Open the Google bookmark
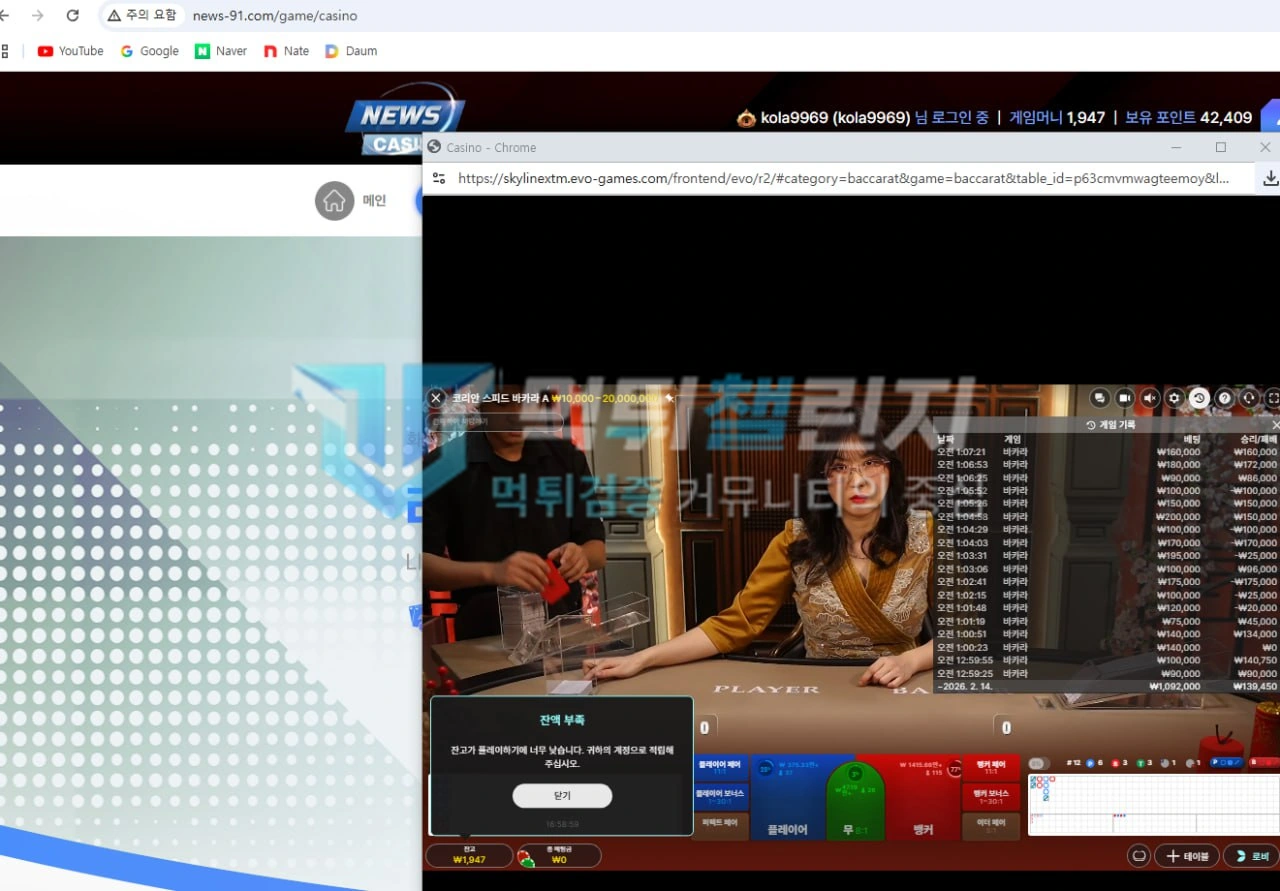The image size is (1280, 891). pyautogui.click(x=149, y=51)
